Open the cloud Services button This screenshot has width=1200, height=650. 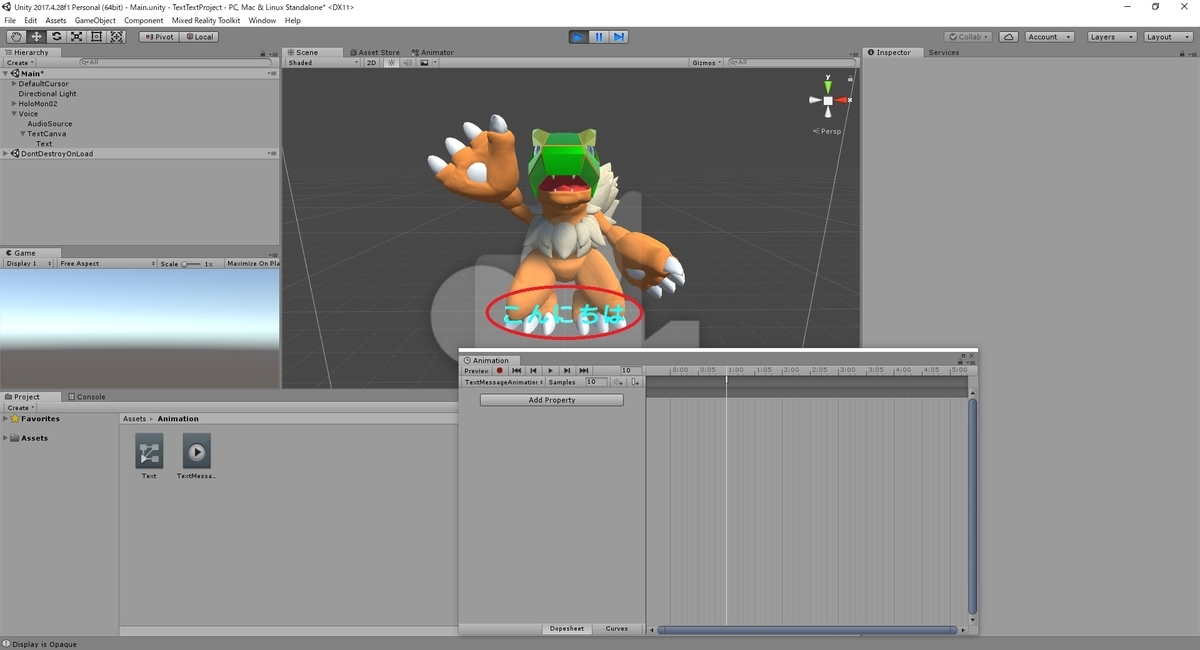point(1008,37)
